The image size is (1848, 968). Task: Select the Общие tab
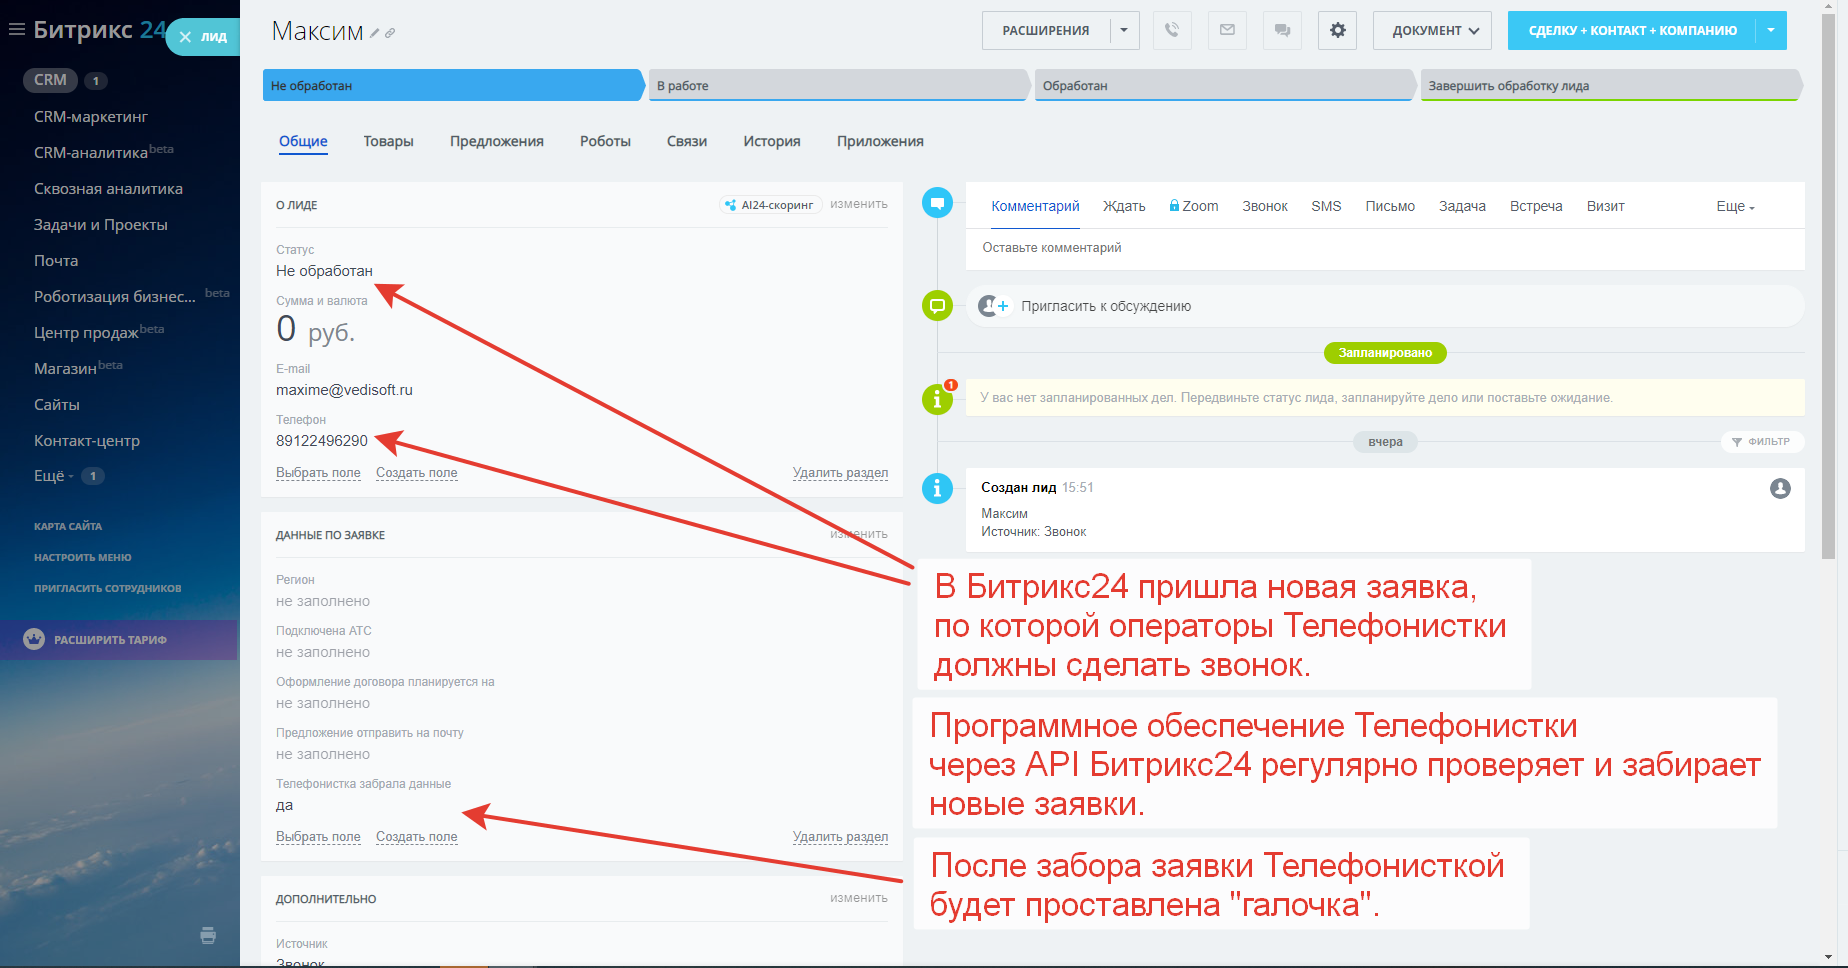click(303, 141)
